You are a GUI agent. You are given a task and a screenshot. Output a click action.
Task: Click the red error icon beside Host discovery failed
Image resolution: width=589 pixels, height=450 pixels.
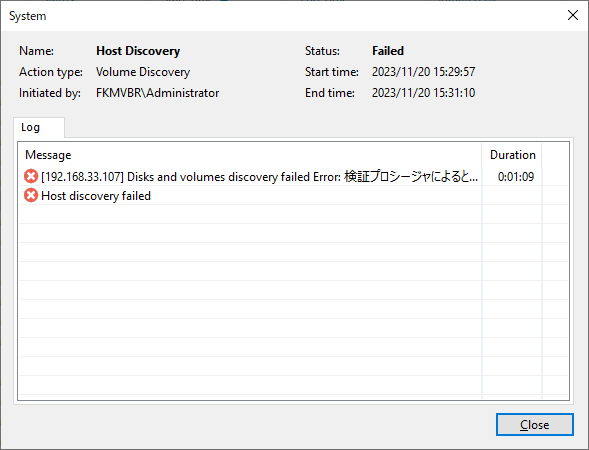(31, 195)
